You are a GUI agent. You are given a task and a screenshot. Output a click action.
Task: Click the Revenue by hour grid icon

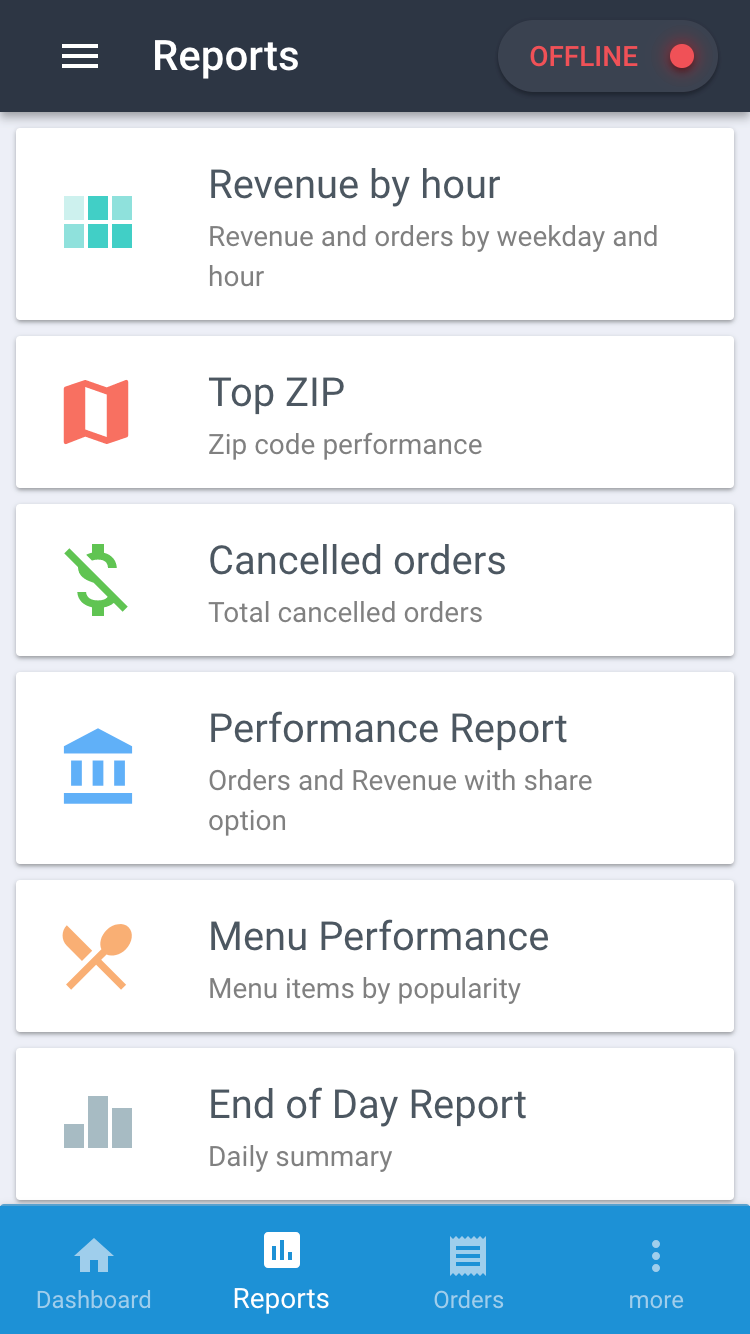[x=98, y=222]
